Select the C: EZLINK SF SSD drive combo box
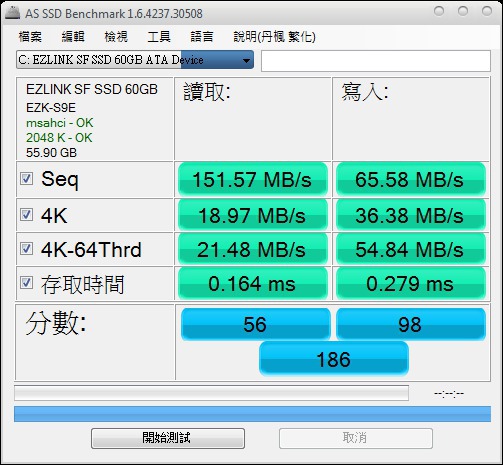 [135, 60]
